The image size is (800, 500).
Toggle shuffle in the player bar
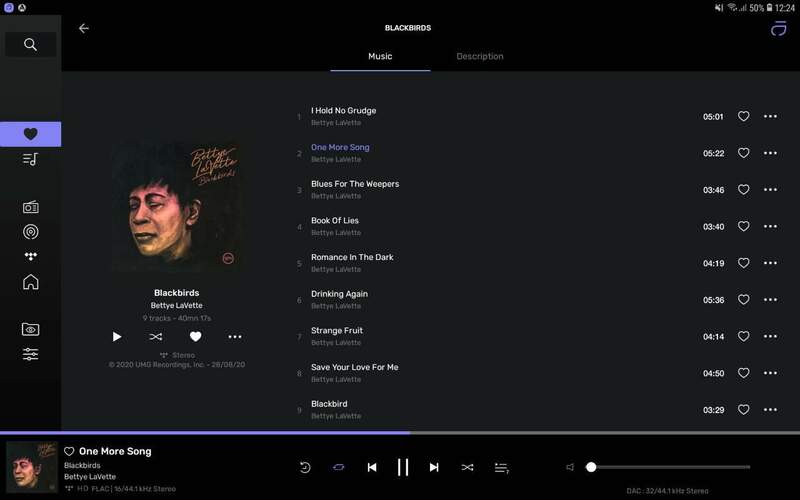point(467,467)
